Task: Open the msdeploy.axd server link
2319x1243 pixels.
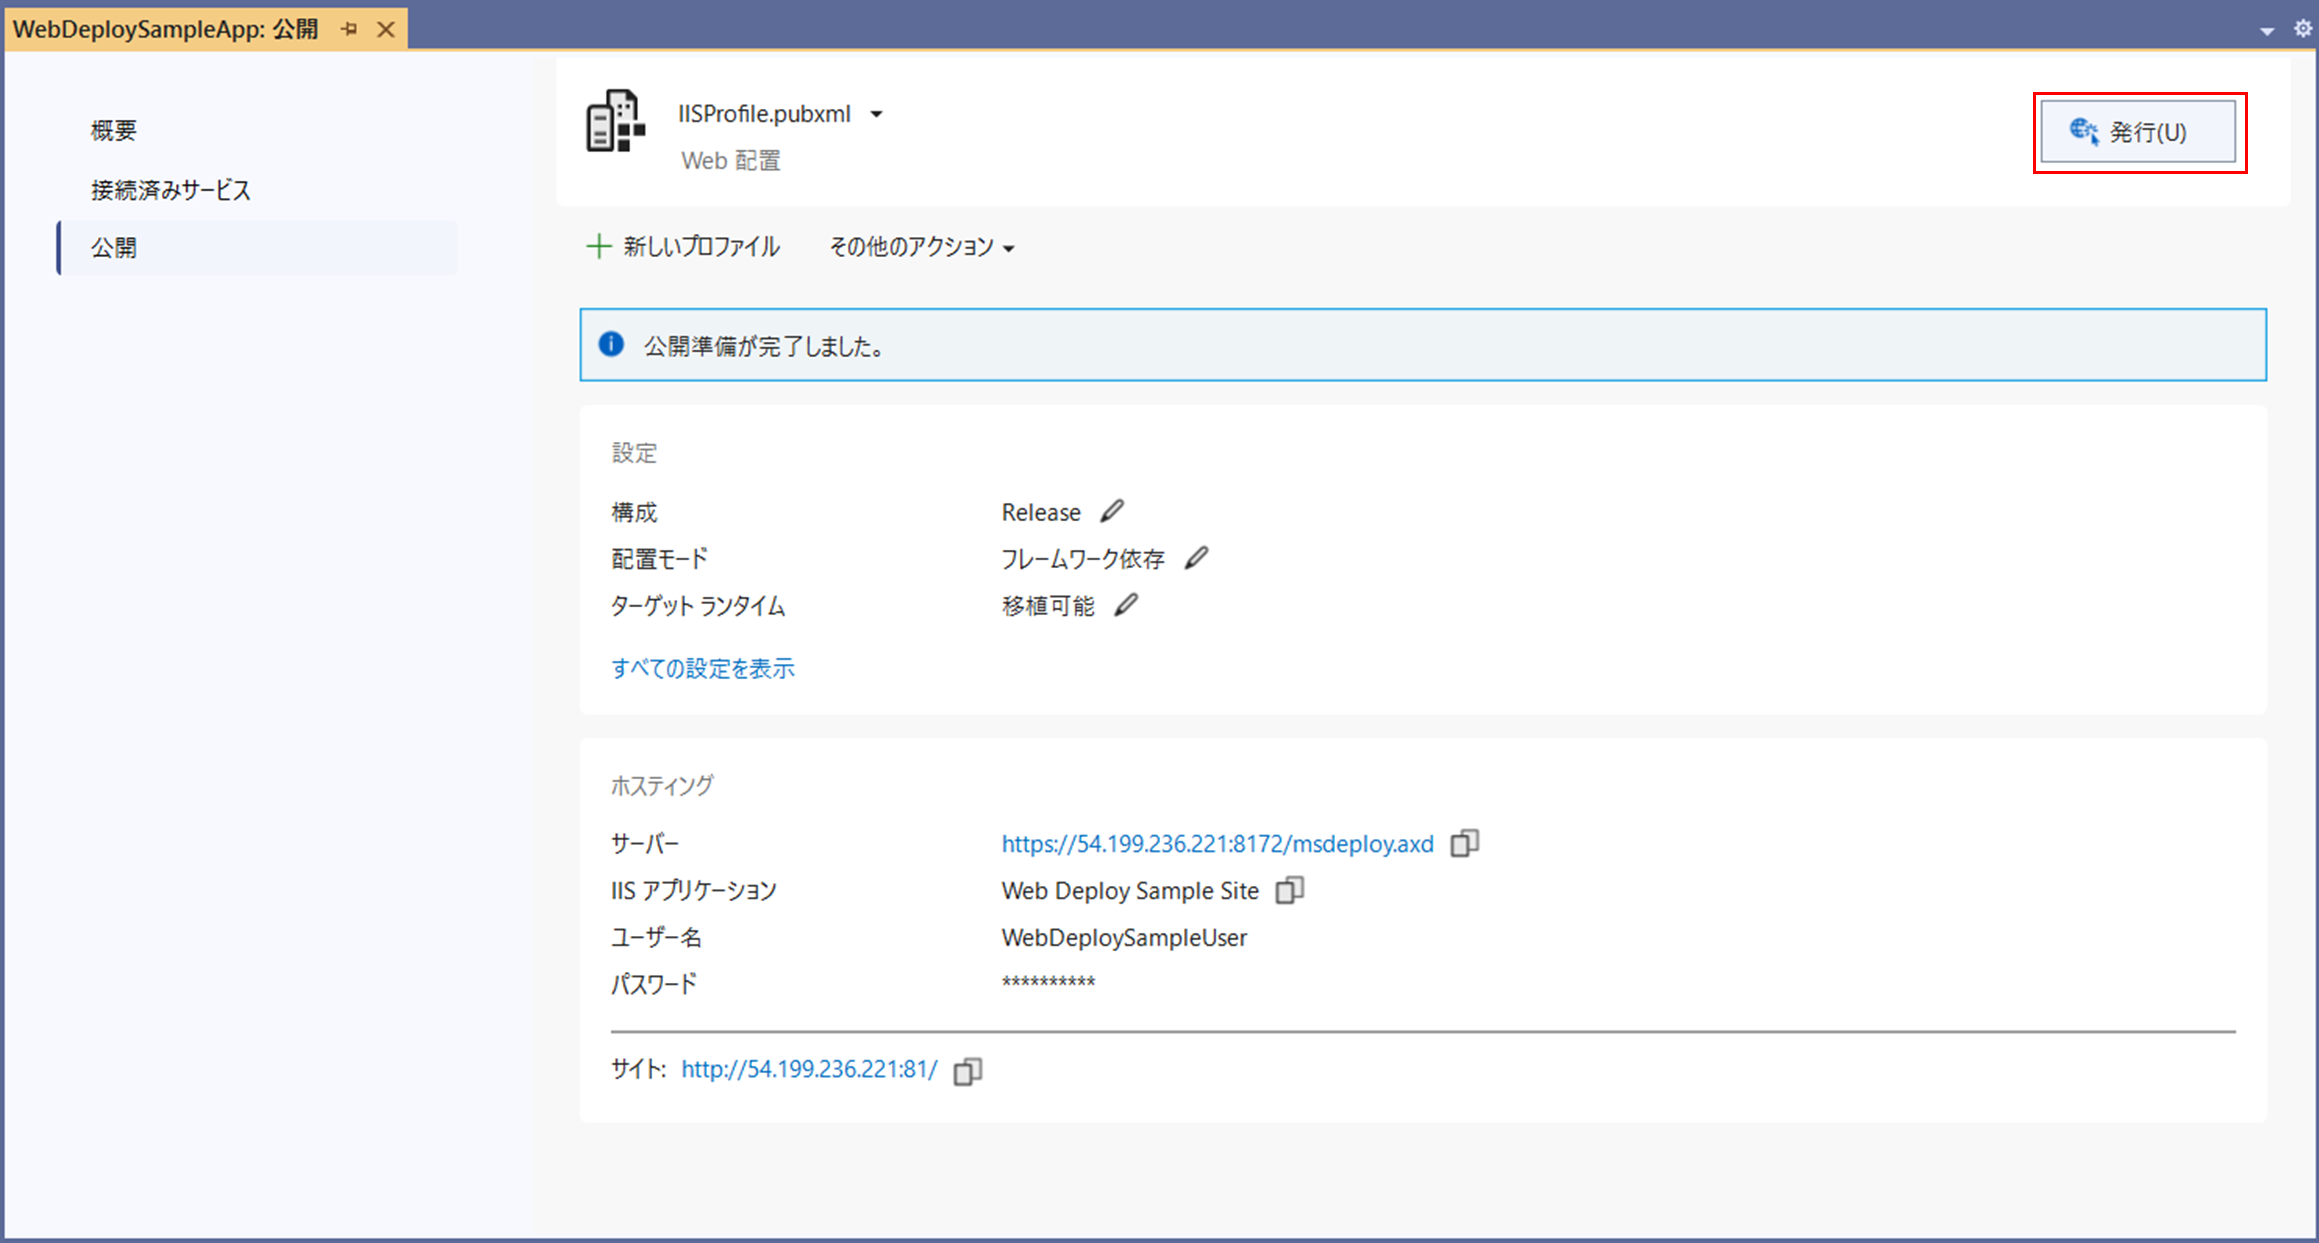Action: 1217,843
